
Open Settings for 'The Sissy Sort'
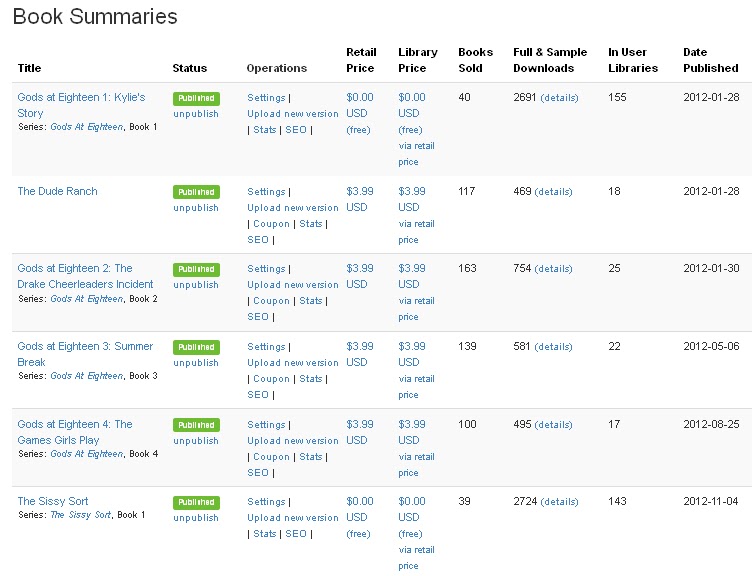click(266, 502)
